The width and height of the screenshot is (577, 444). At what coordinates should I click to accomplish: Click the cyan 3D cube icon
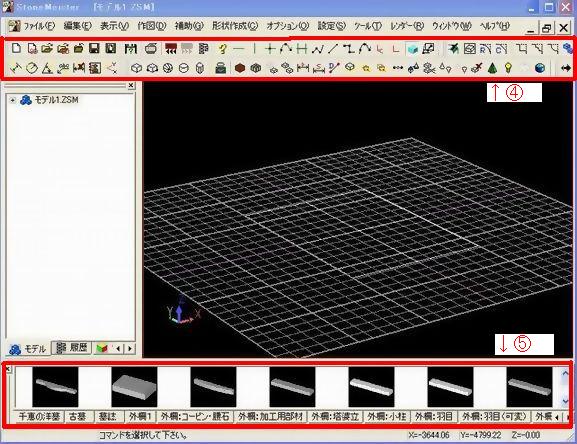point(413,49)
